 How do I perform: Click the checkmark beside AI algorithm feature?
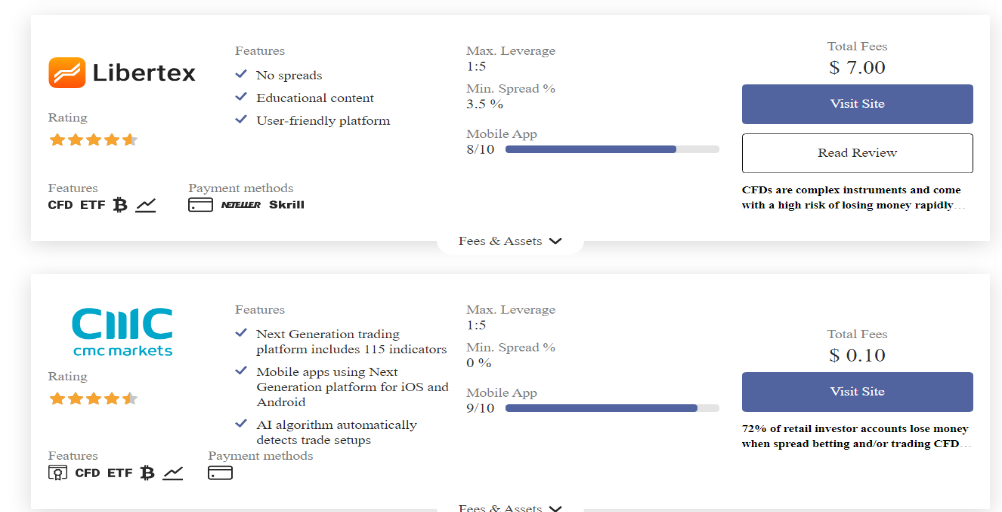(241, 424)
